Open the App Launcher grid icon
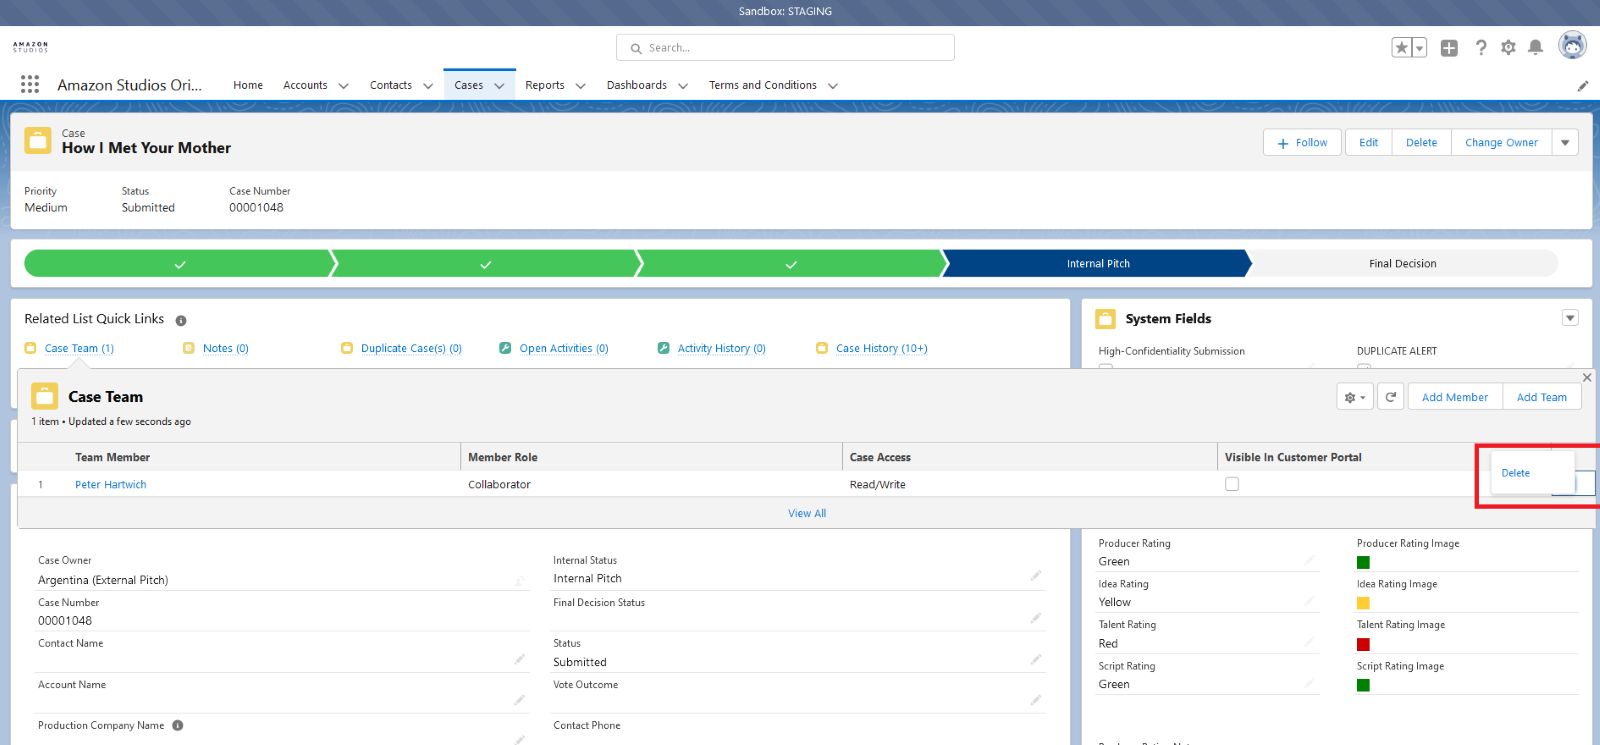Image resolution: width=1600 pixels, height=745 pixels. pos(30,85)
